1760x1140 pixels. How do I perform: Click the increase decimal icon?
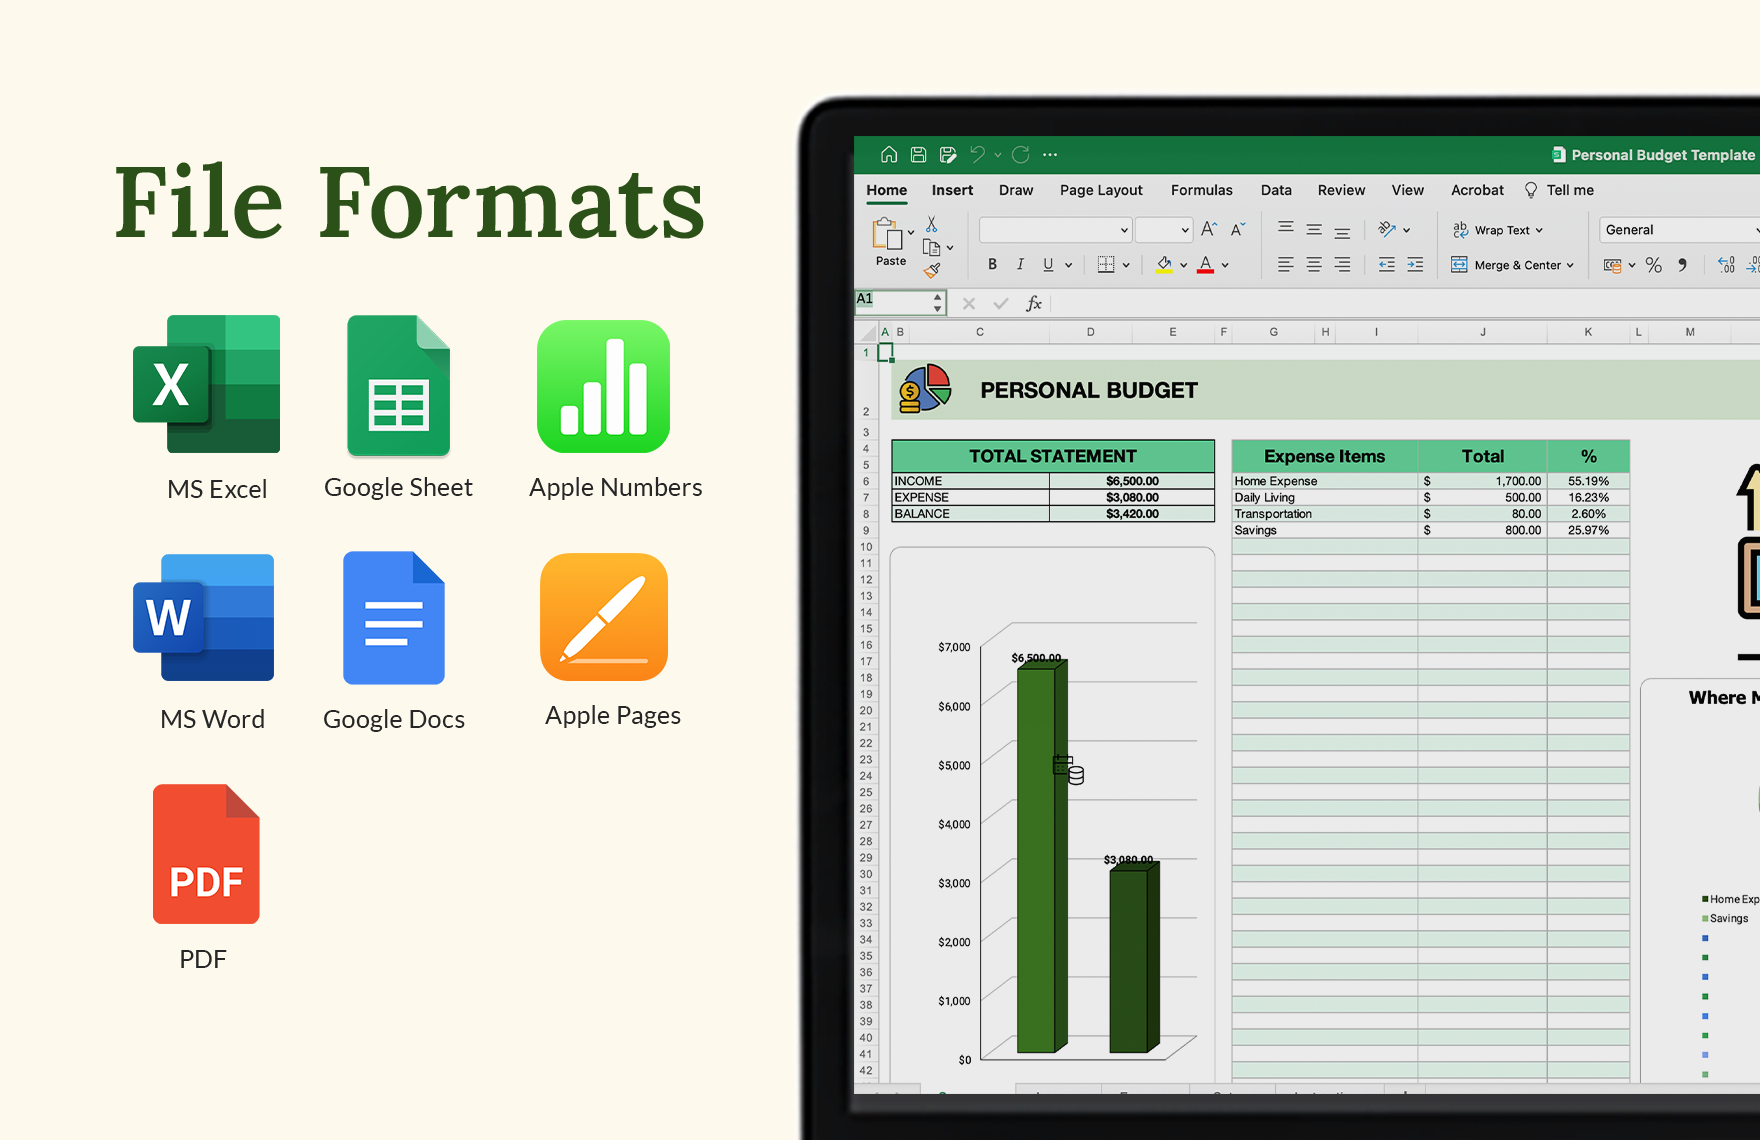pos(1726,265)
